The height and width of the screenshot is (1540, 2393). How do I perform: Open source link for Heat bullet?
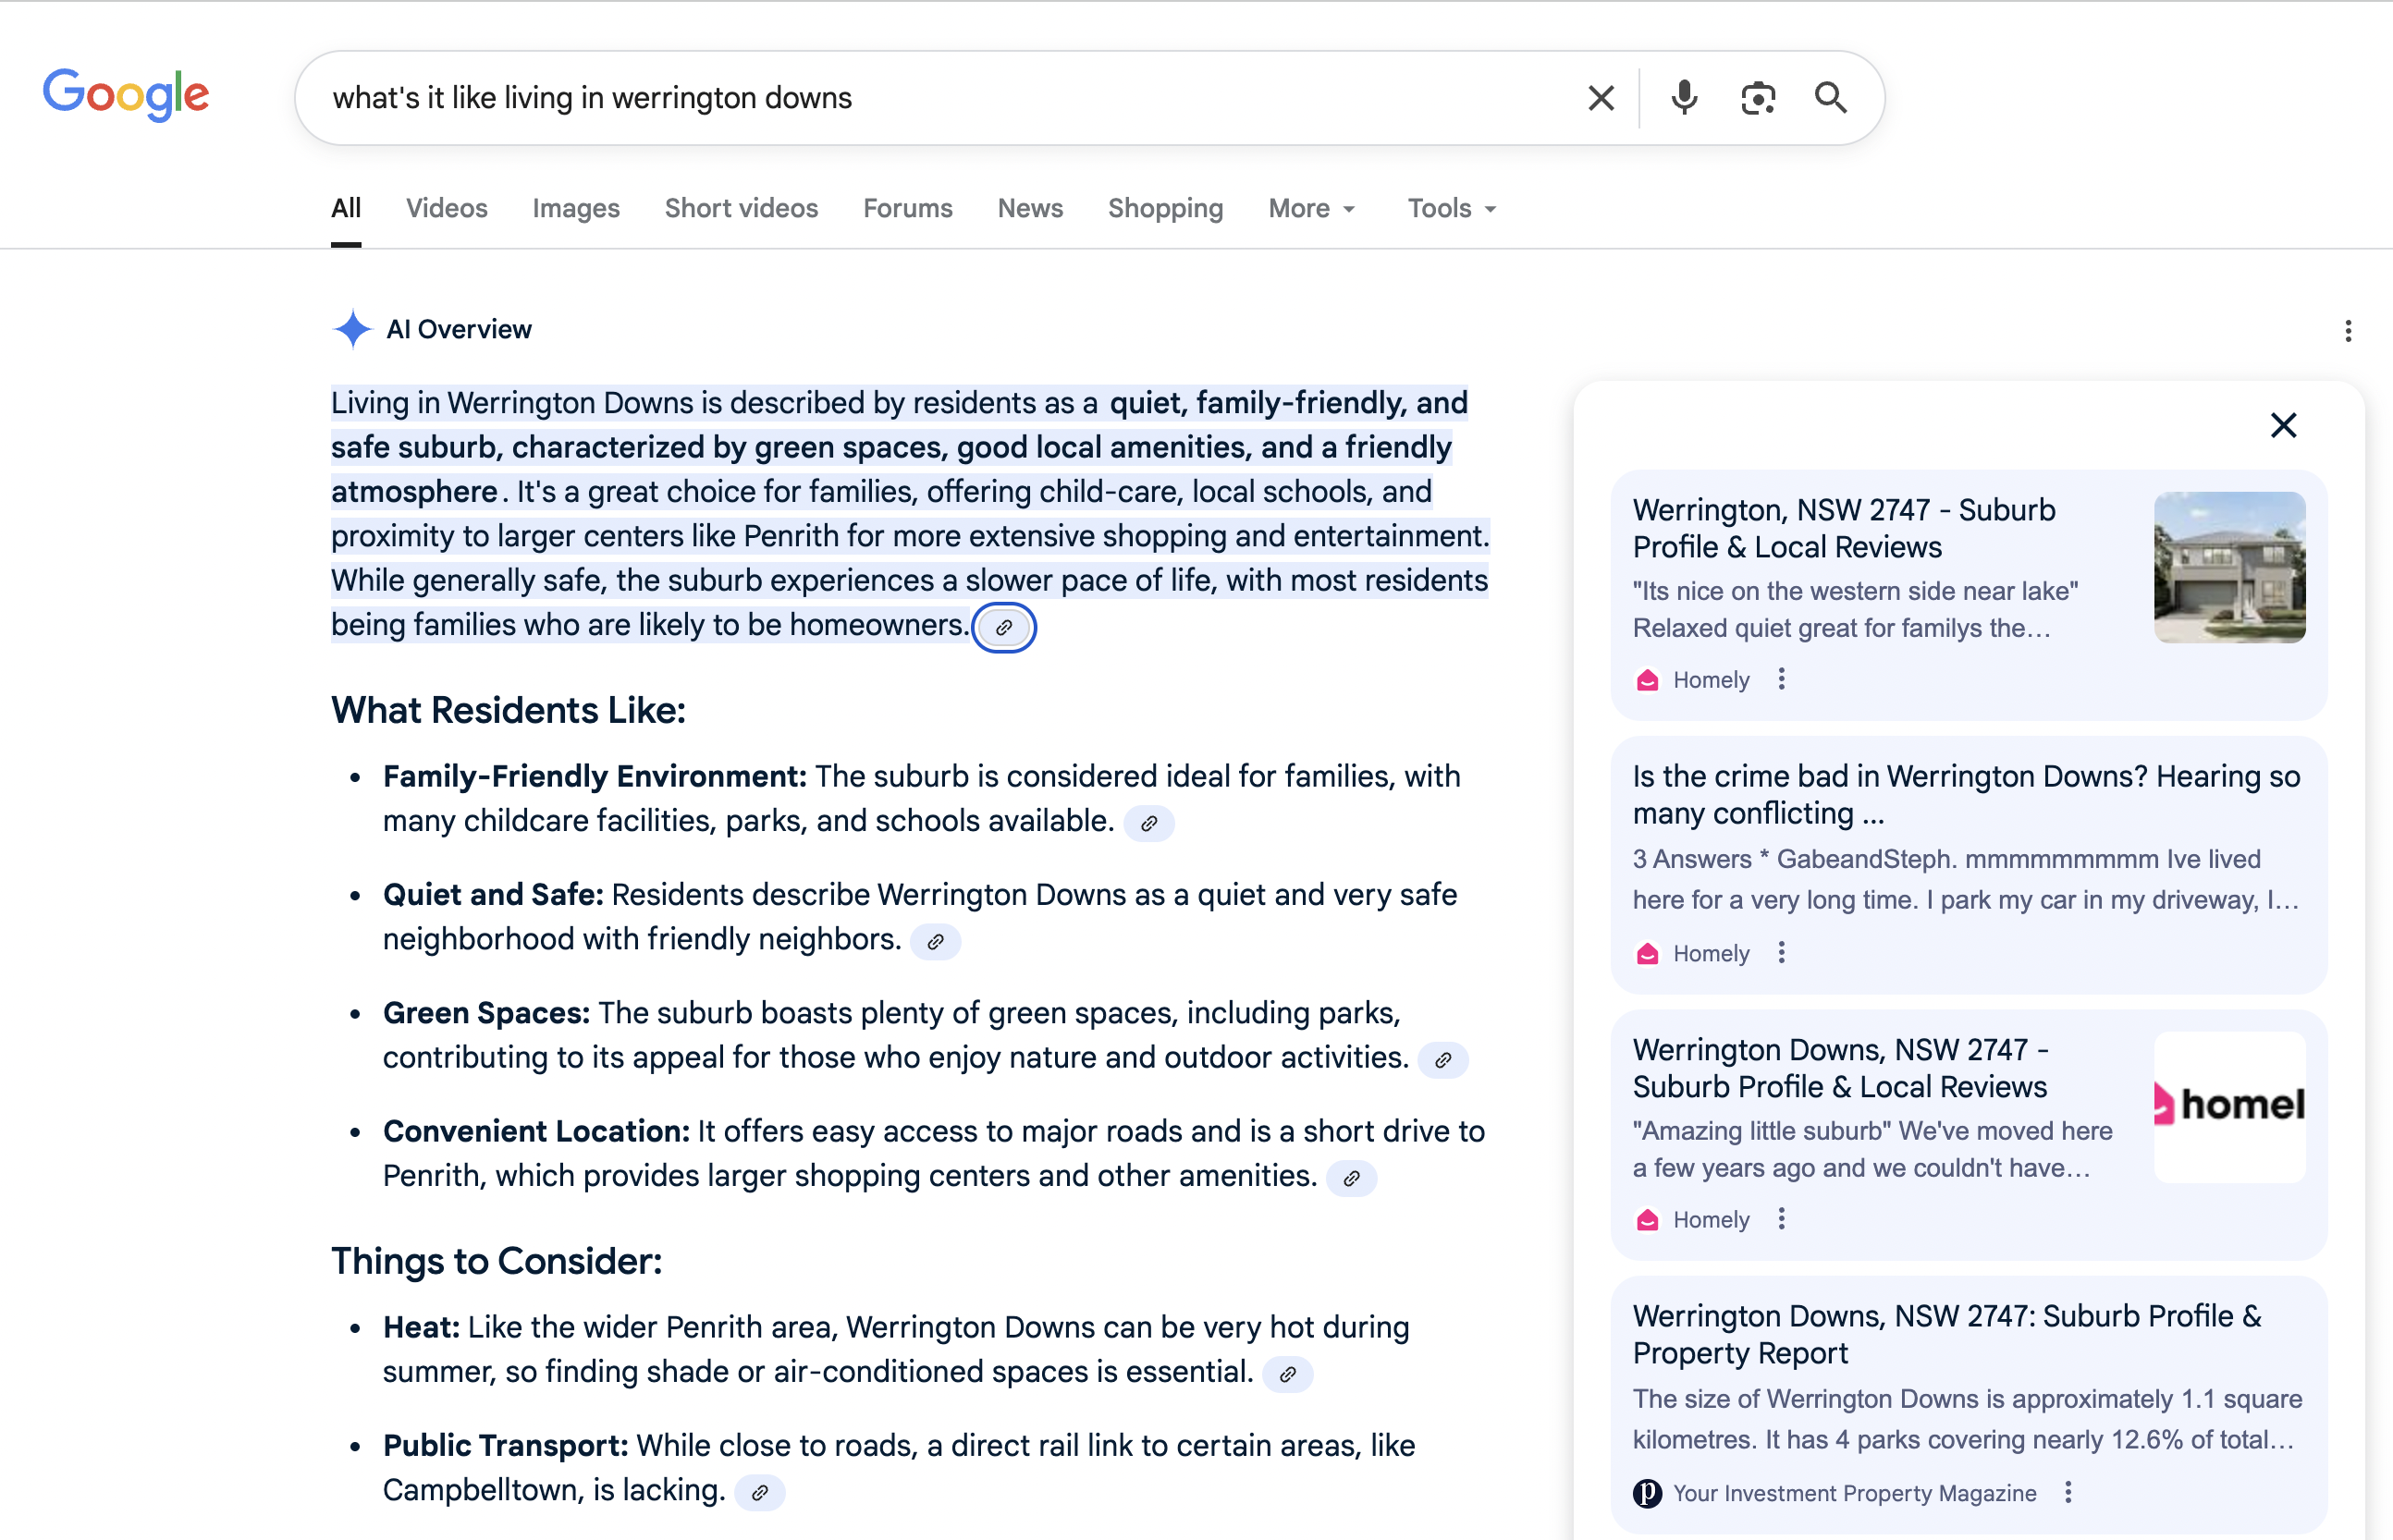coord(1288,1374)
